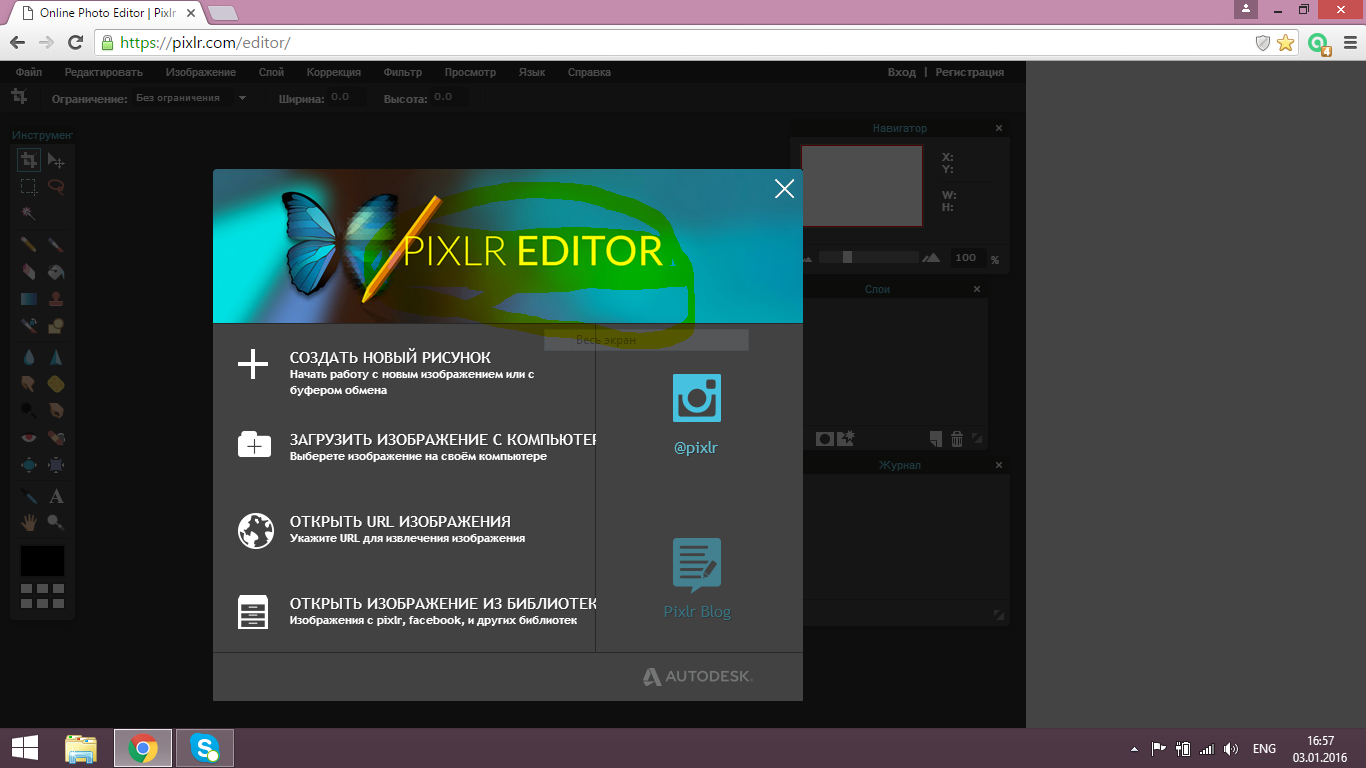Screen dimensions: 1366x768
Task: Open the Справка menu
Action: [589, 72]
